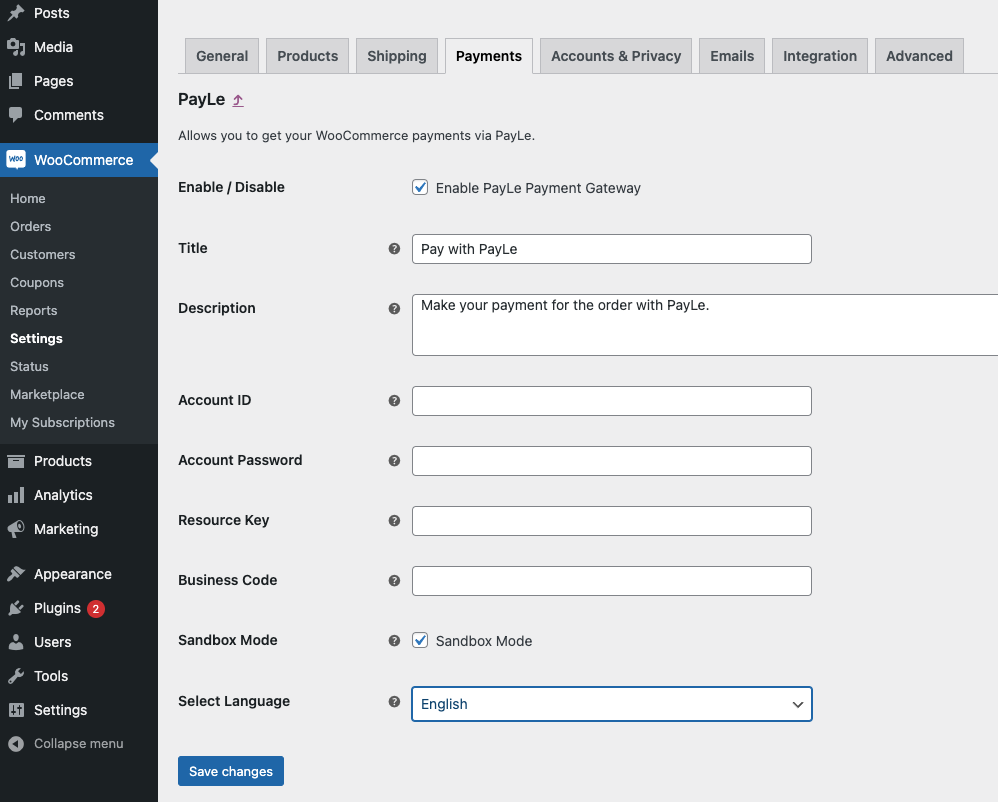This screenshot has height=802, width=998.
Task: Click the Products archive box icon
Action: click(16, 461)
